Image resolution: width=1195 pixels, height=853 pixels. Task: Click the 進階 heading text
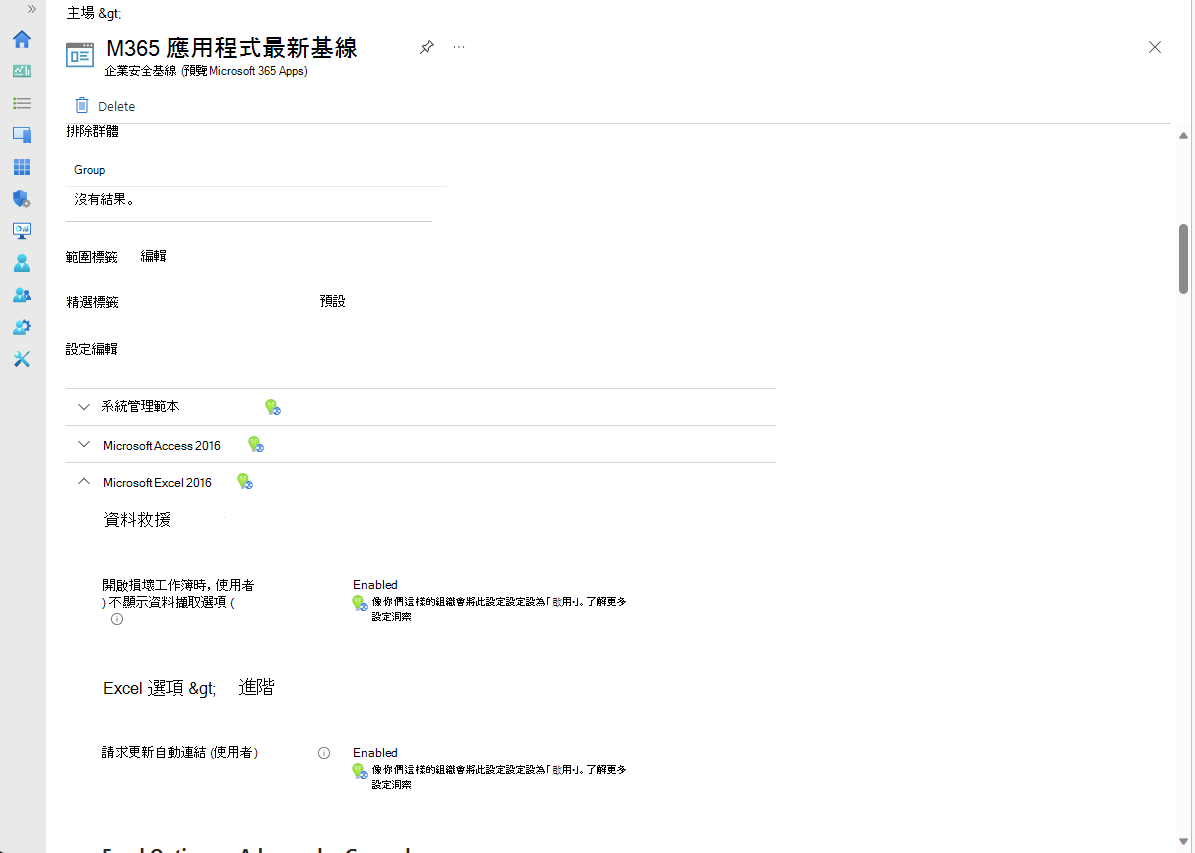256,687
